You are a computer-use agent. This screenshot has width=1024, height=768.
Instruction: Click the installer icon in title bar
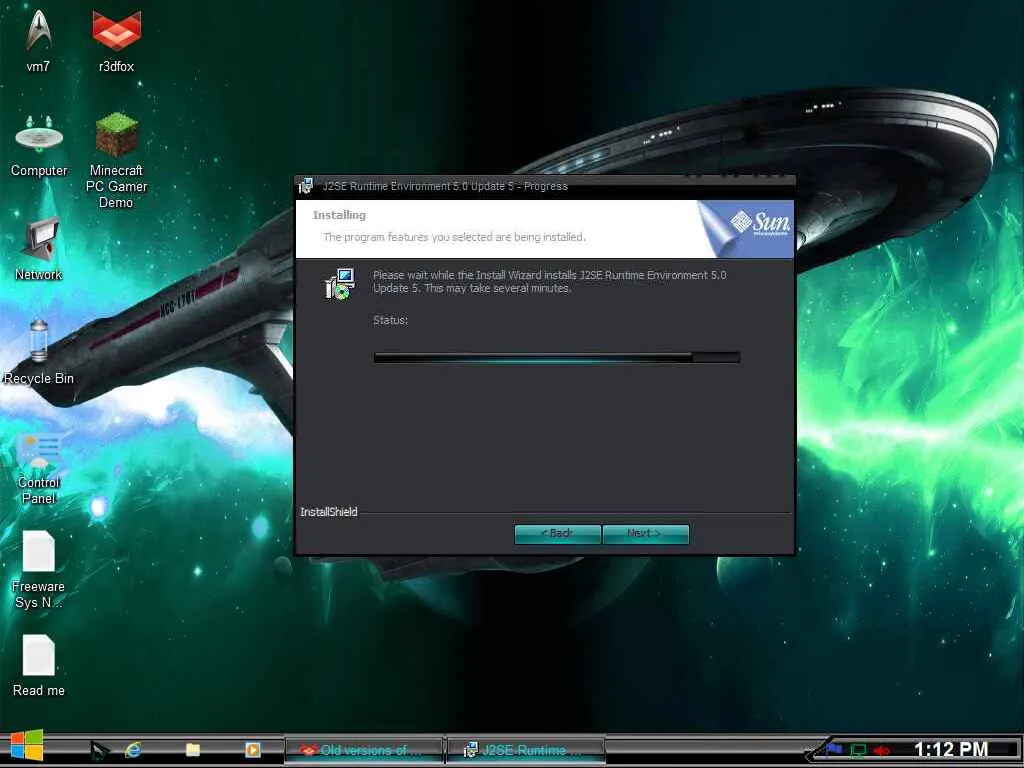[306, 186]
